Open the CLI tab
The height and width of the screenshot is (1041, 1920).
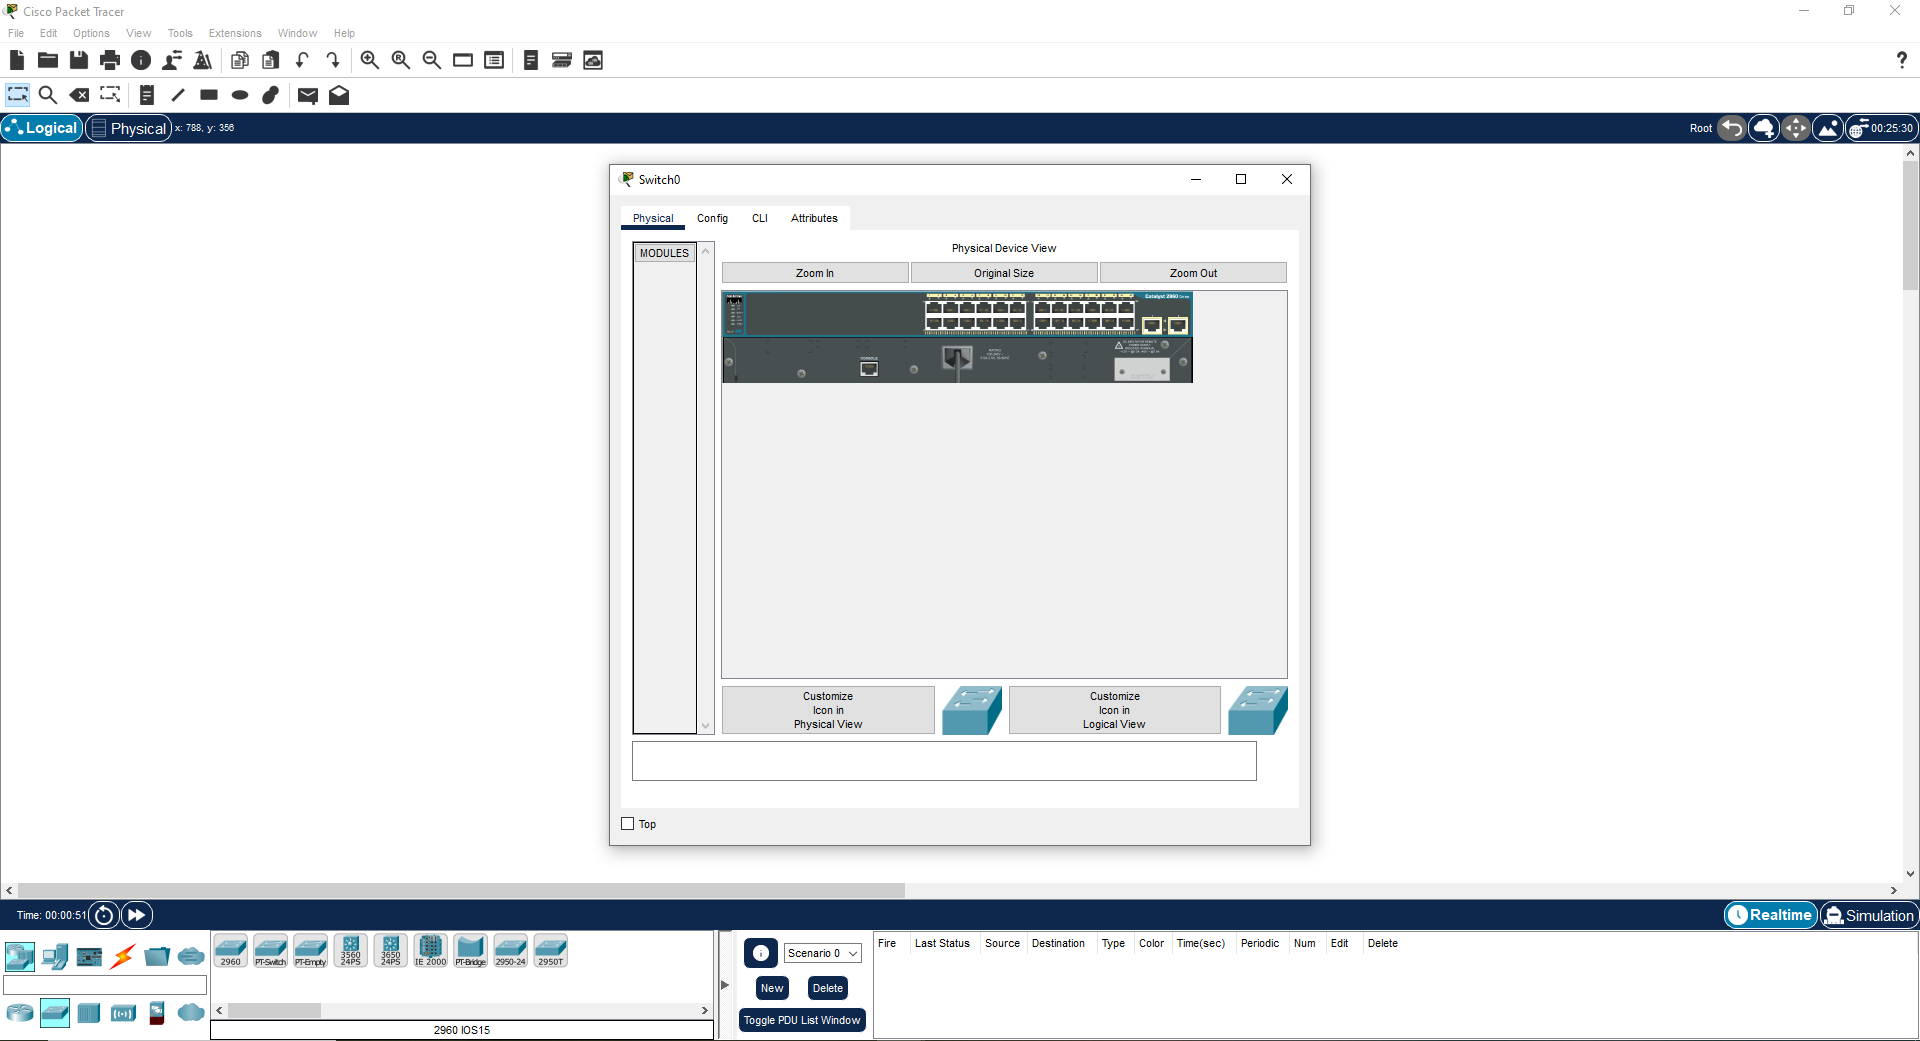[760, 218]
